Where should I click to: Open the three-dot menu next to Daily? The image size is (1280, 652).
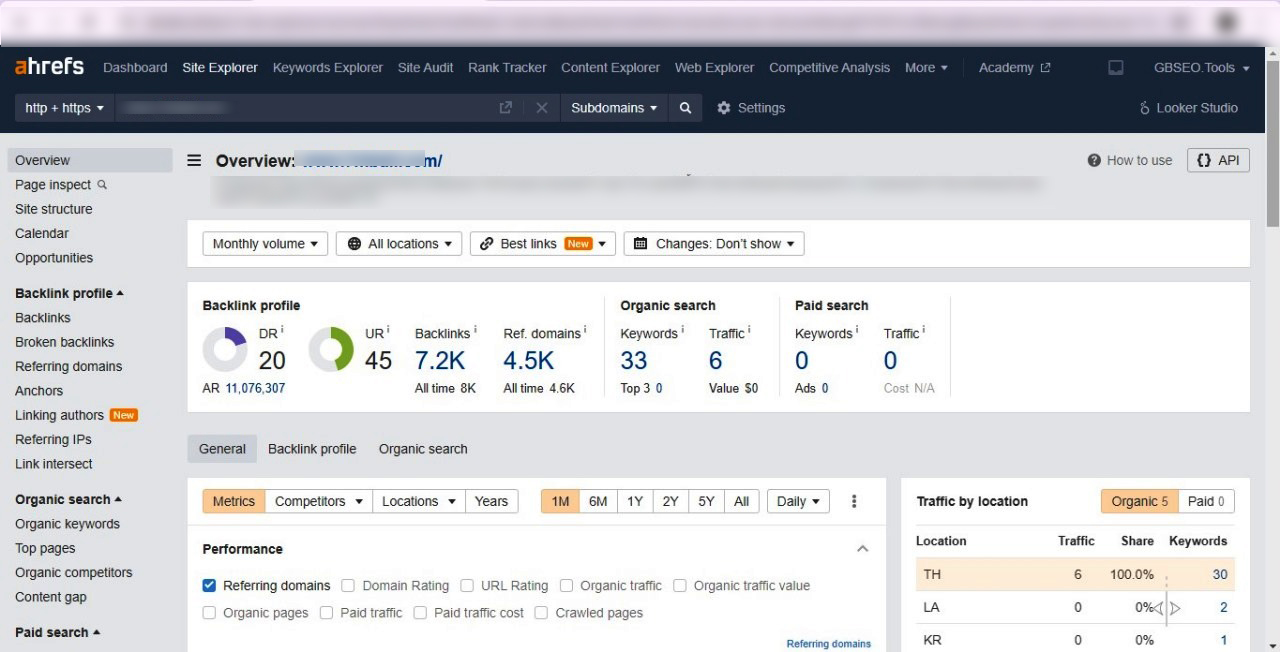pyautogui.click(x=854, y=501)
